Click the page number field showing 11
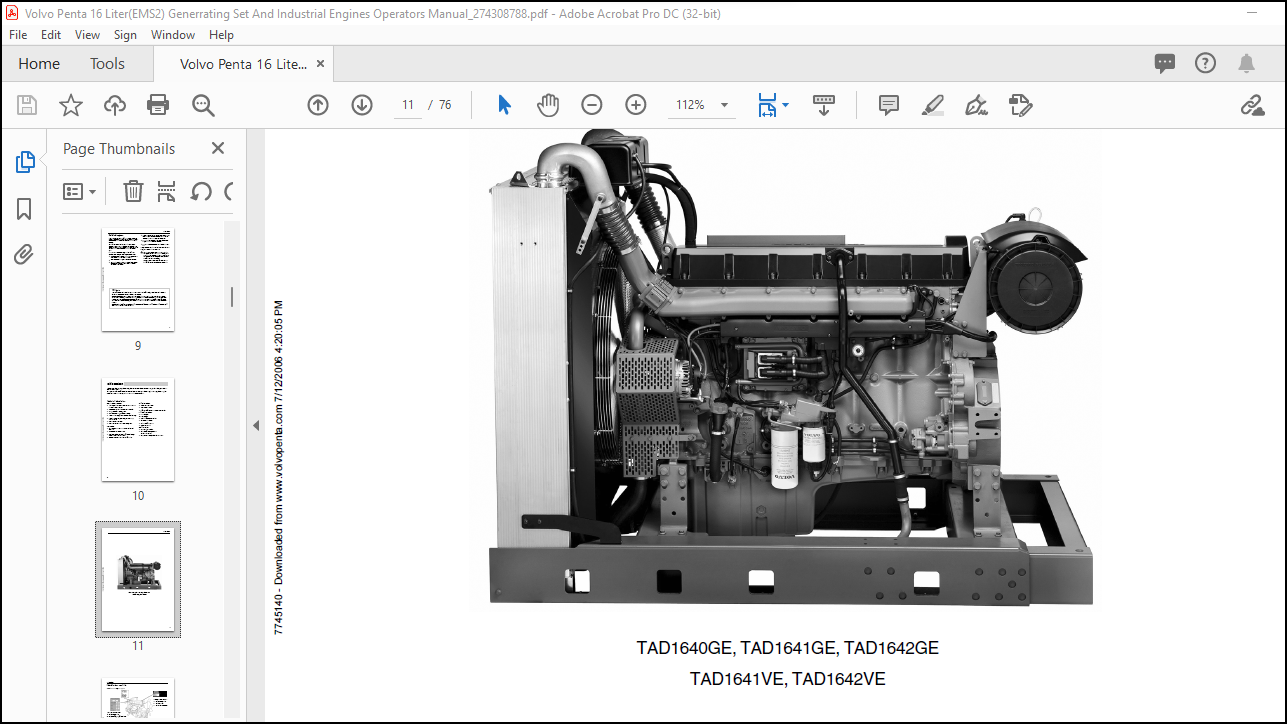Viewport: 1287px width, 724px height. tap(408, 105)
